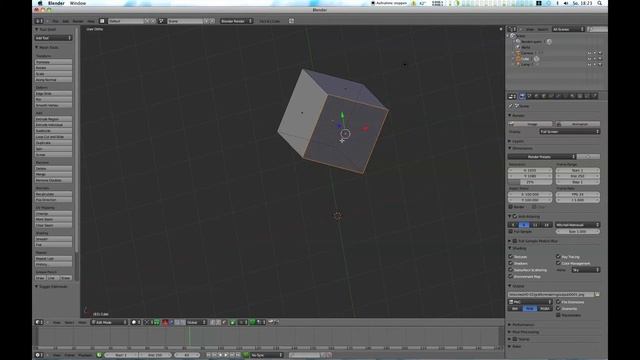Toggle Lamp renderability camera icon in Outliner
640x360 pixels.
pyautogui.click(x=600, y=64)
